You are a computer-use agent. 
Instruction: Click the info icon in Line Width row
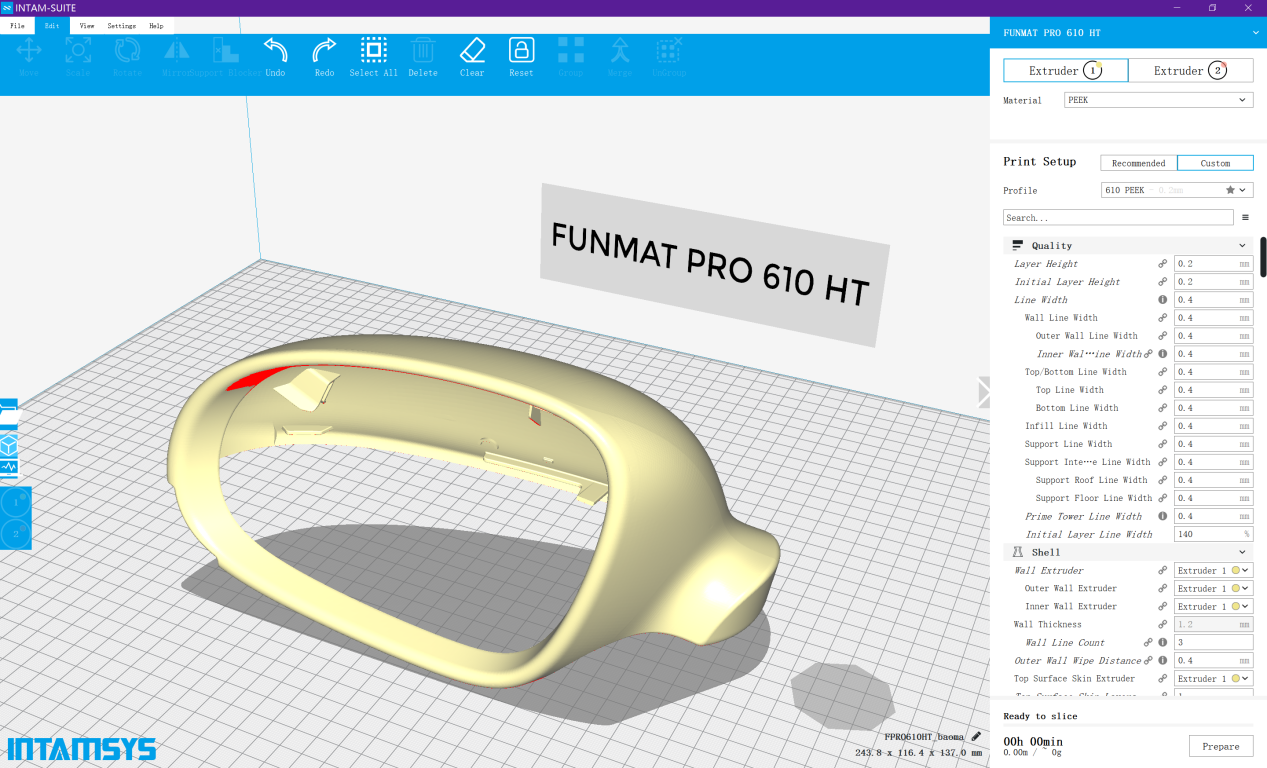tap(1162, 300)
